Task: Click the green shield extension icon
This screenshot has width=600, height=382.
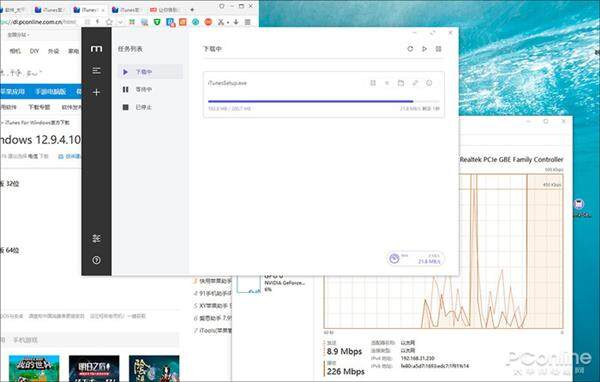Action: point(157,22)
